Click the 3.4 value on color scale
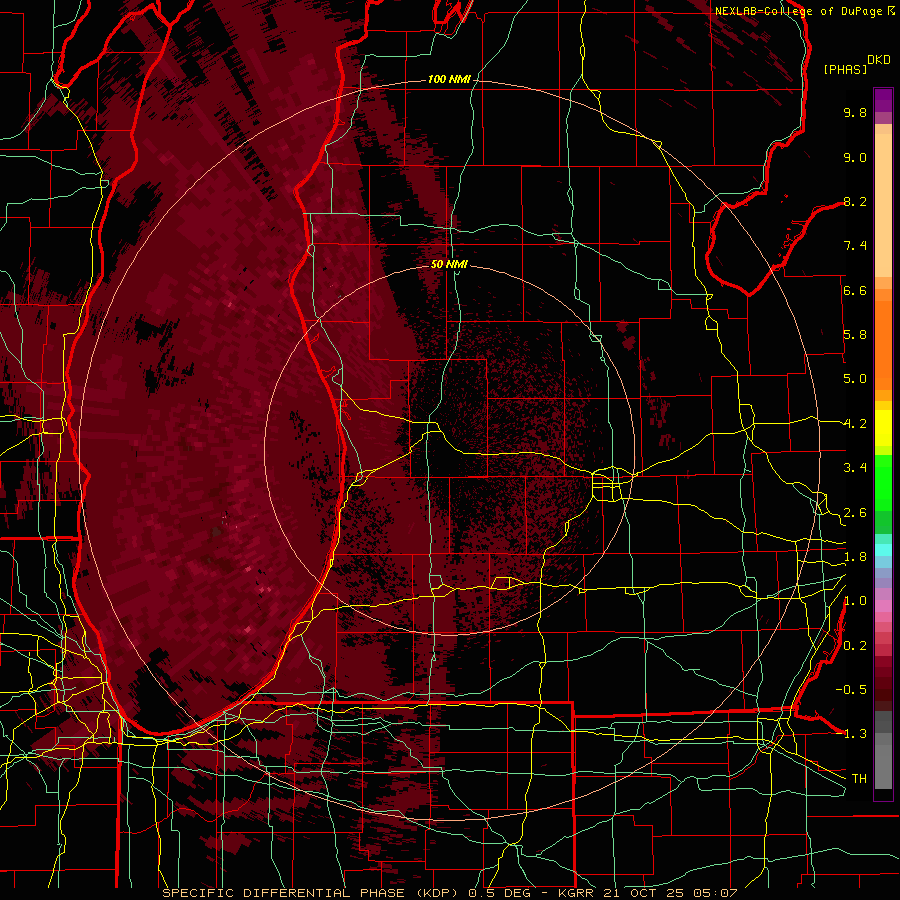 855,468
